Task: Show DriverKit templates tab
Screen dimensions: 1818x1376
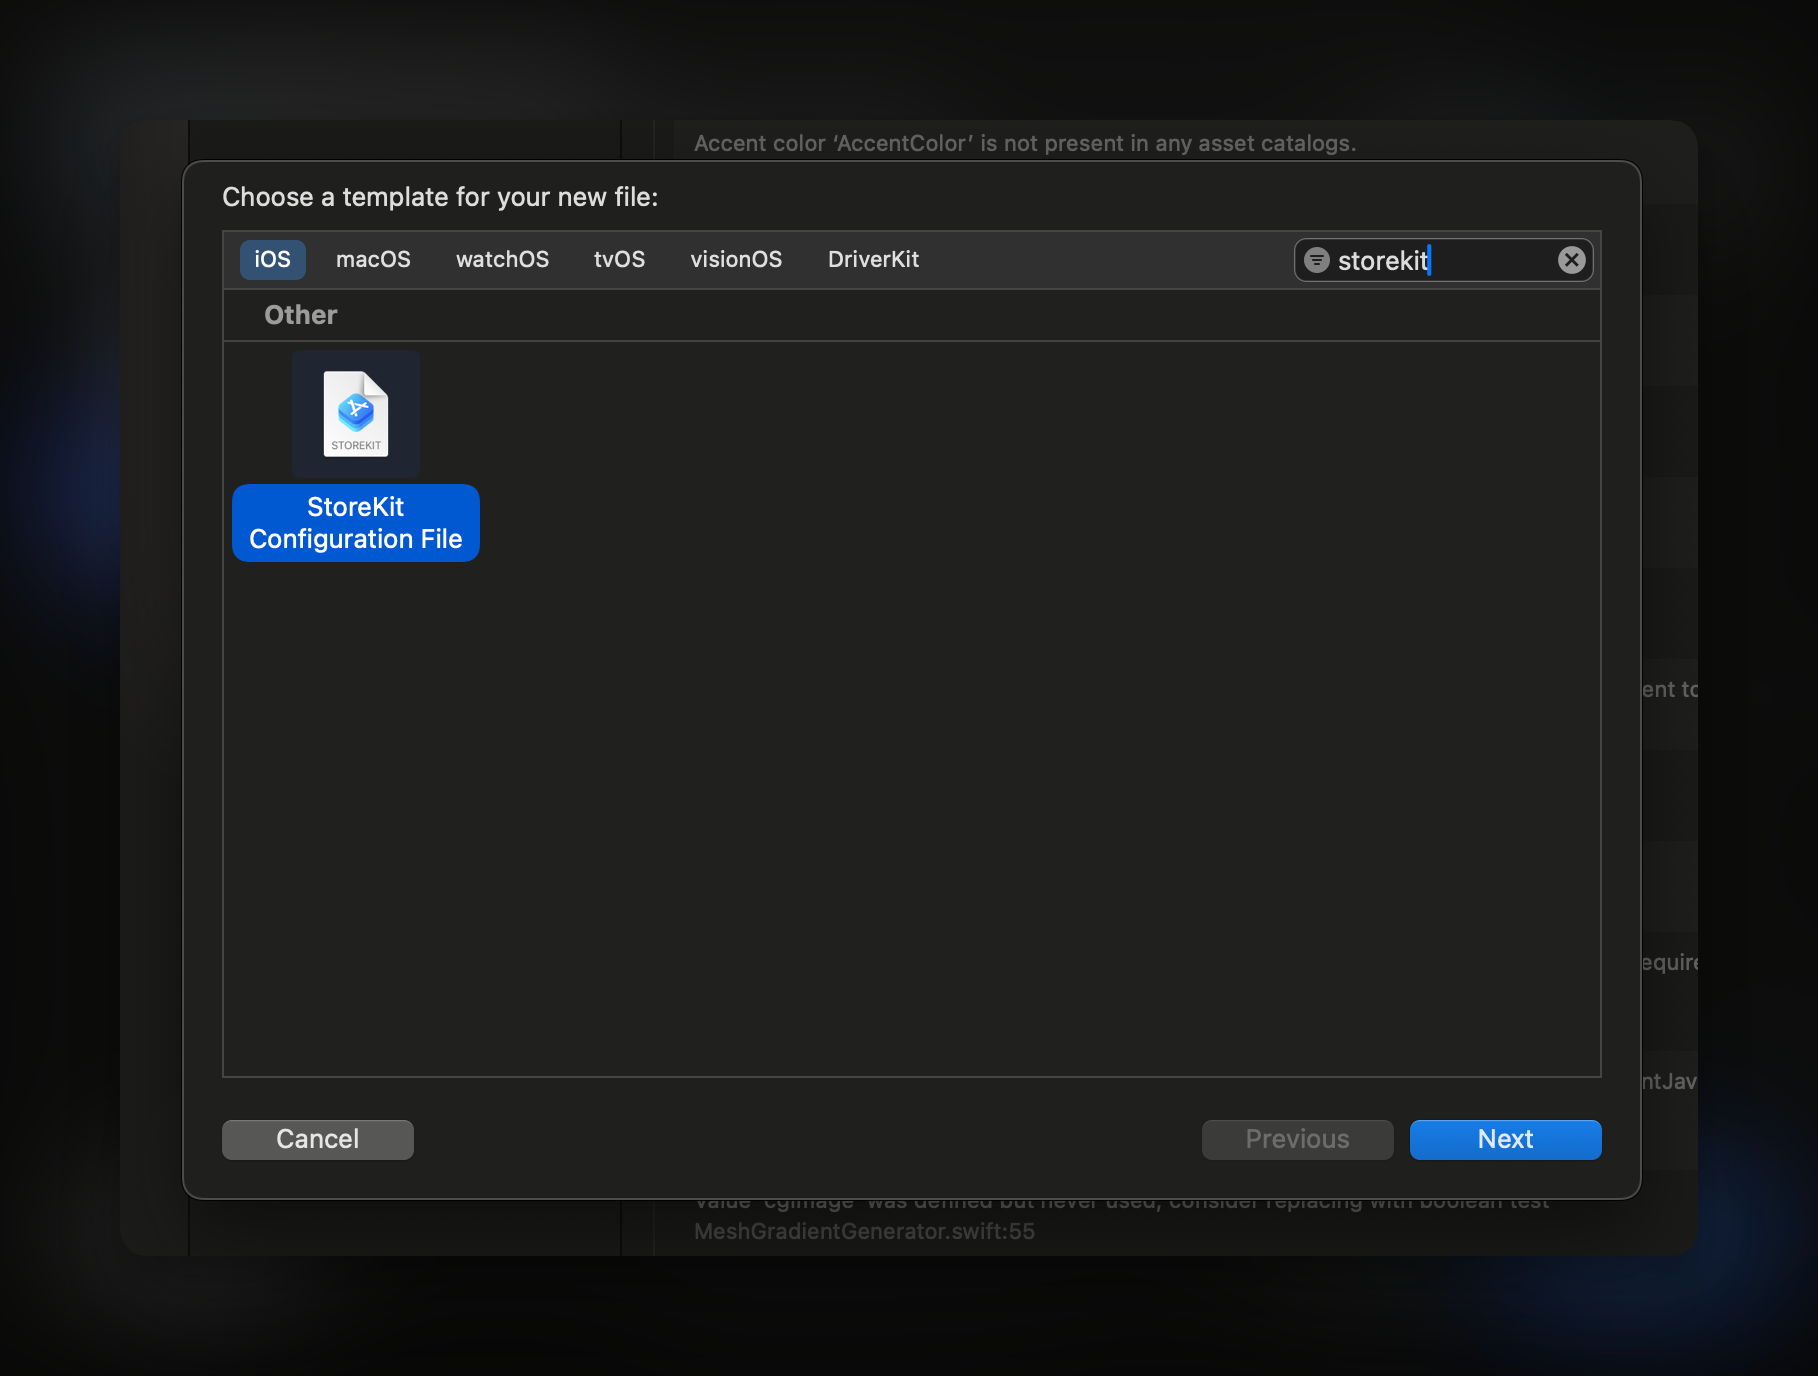Action: click(873, 260)
